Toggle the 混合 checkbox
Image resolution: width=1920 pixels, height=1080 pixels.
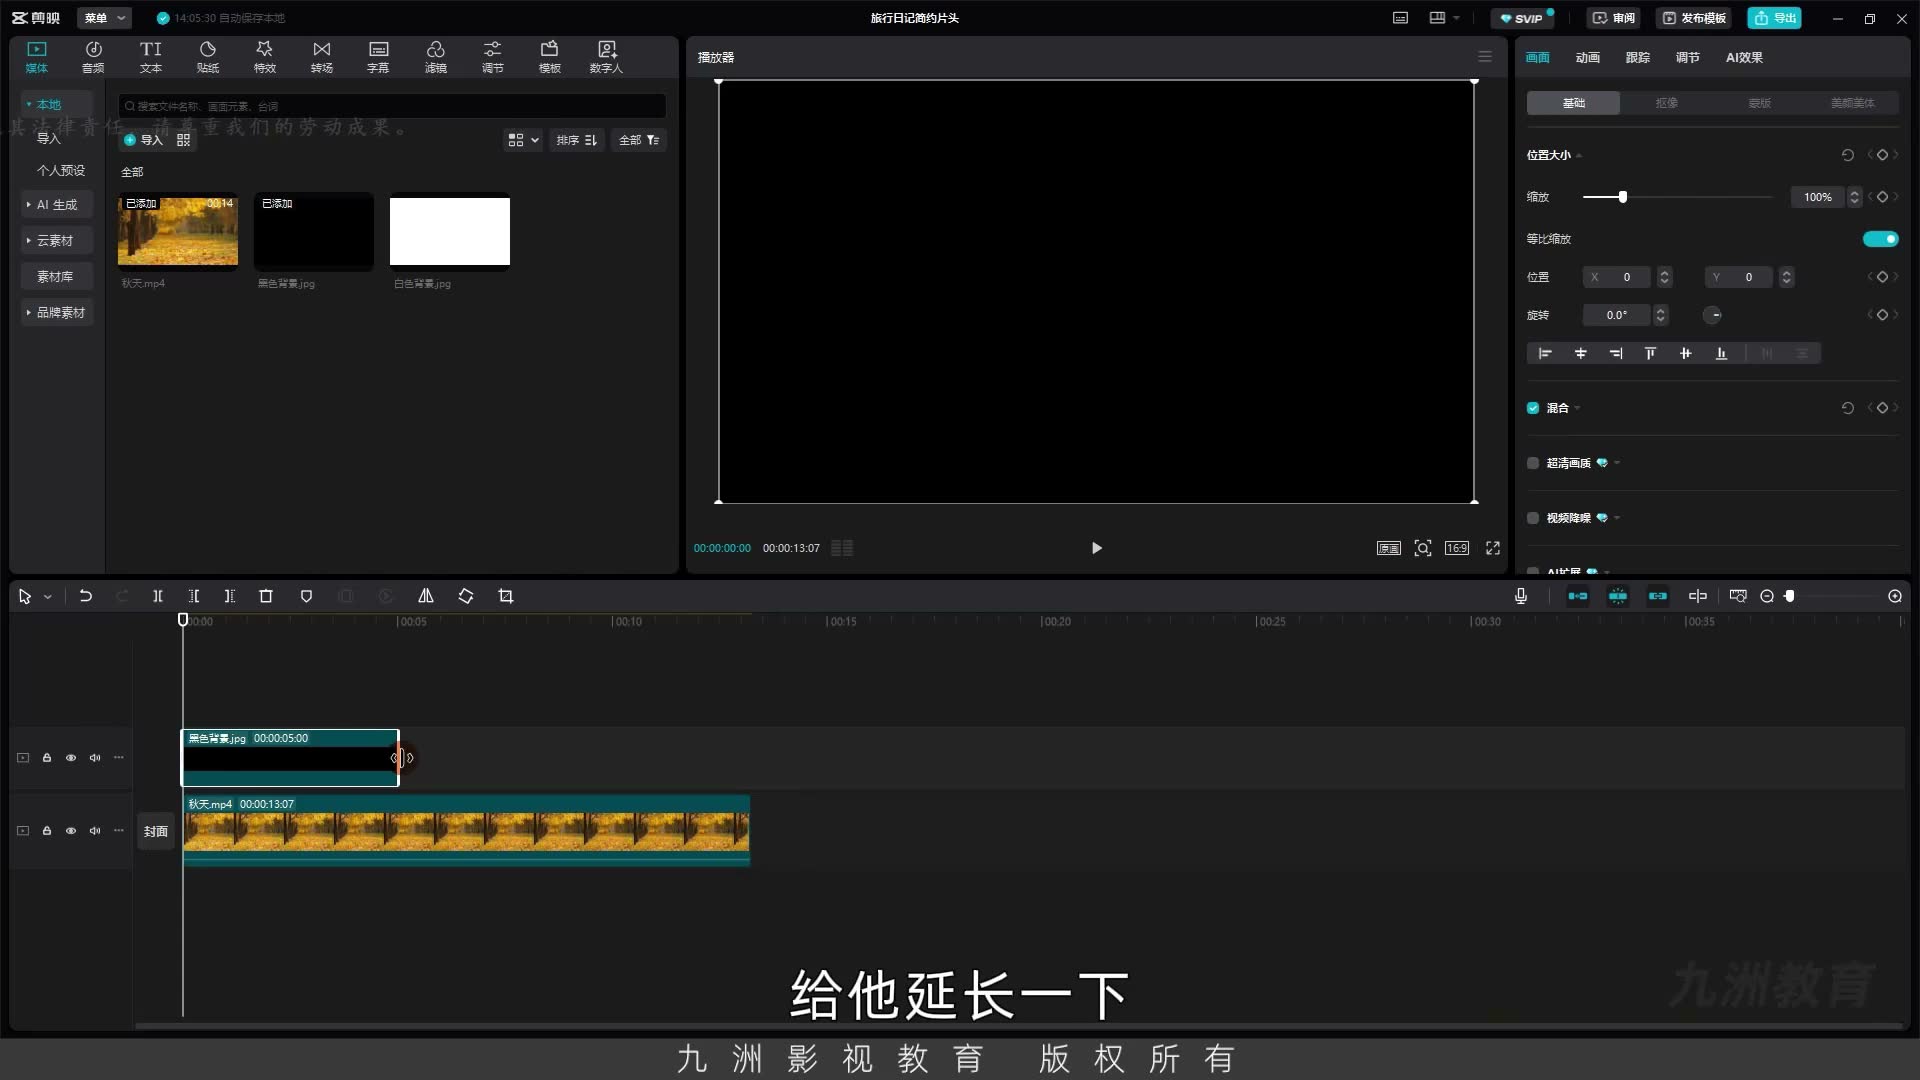click(x=1533, y=408)
